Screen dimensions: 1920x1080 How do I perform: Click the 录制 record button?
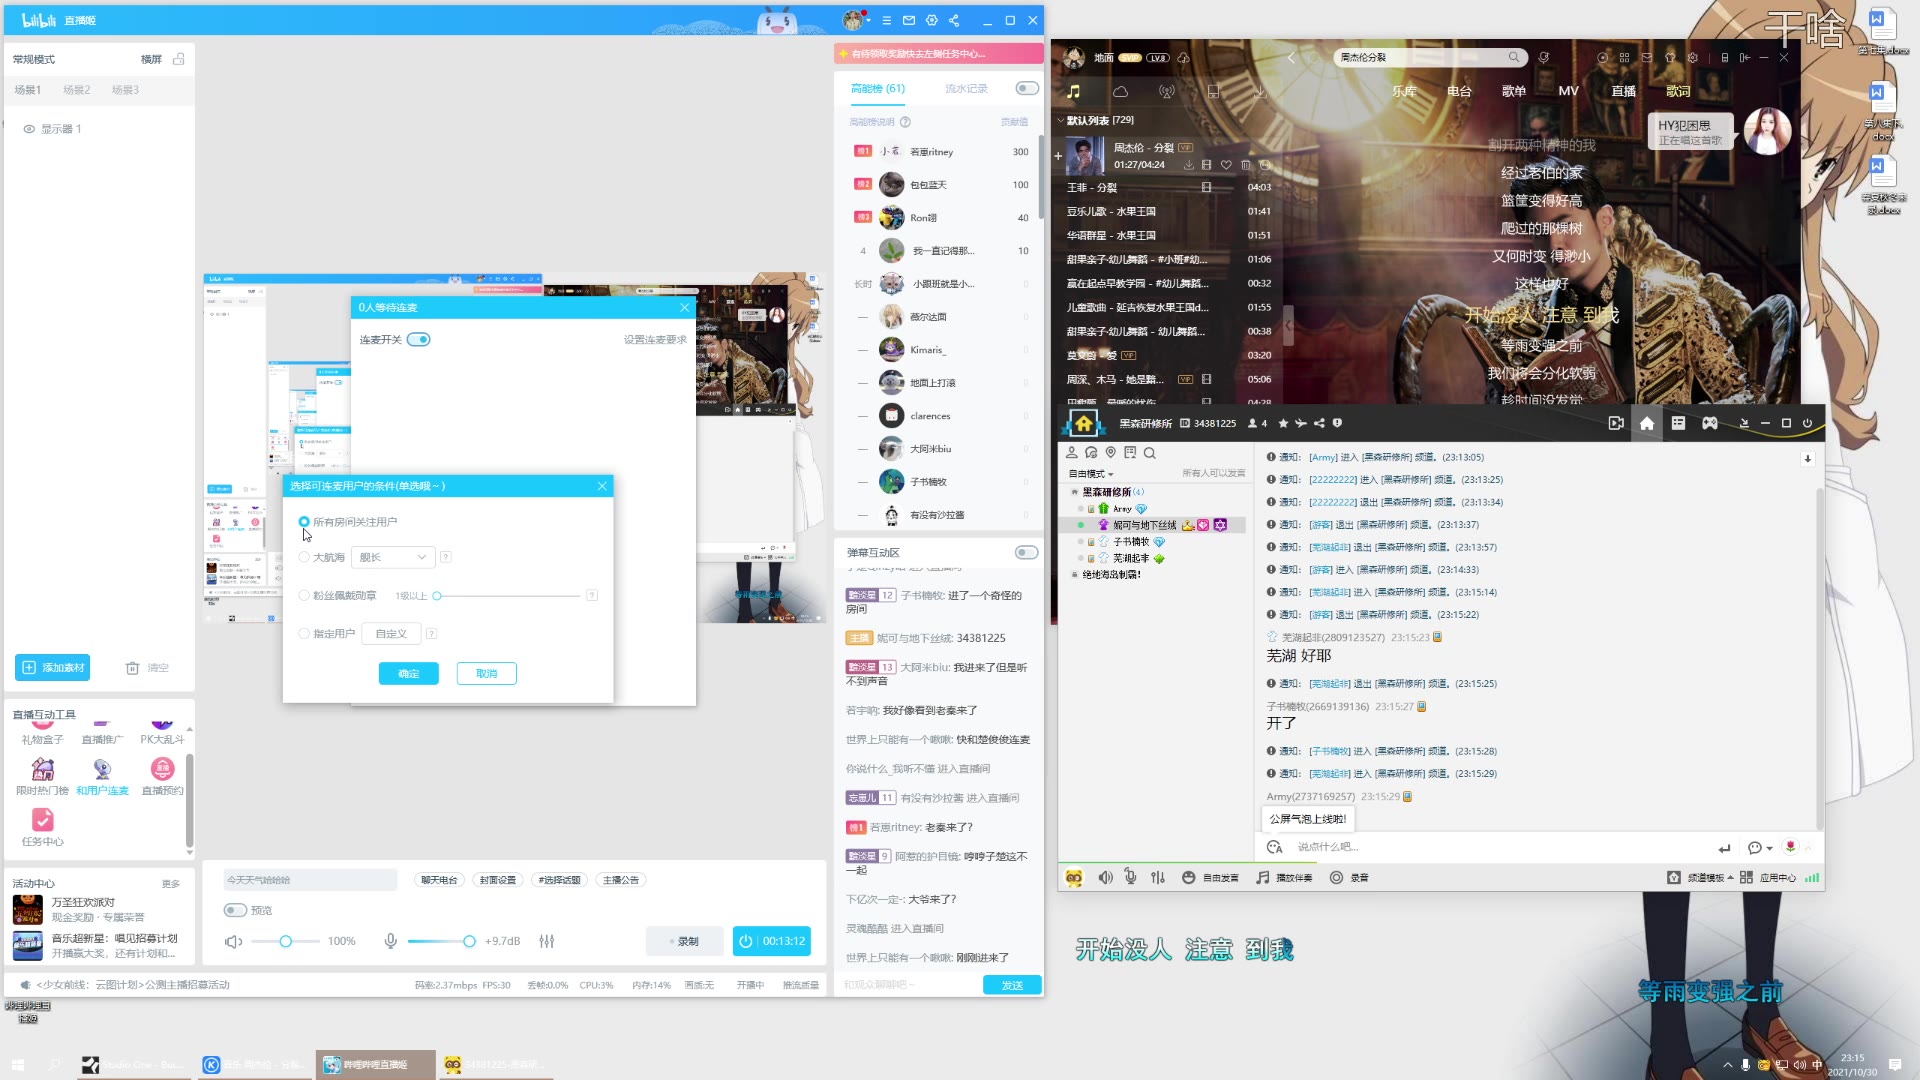684,941
